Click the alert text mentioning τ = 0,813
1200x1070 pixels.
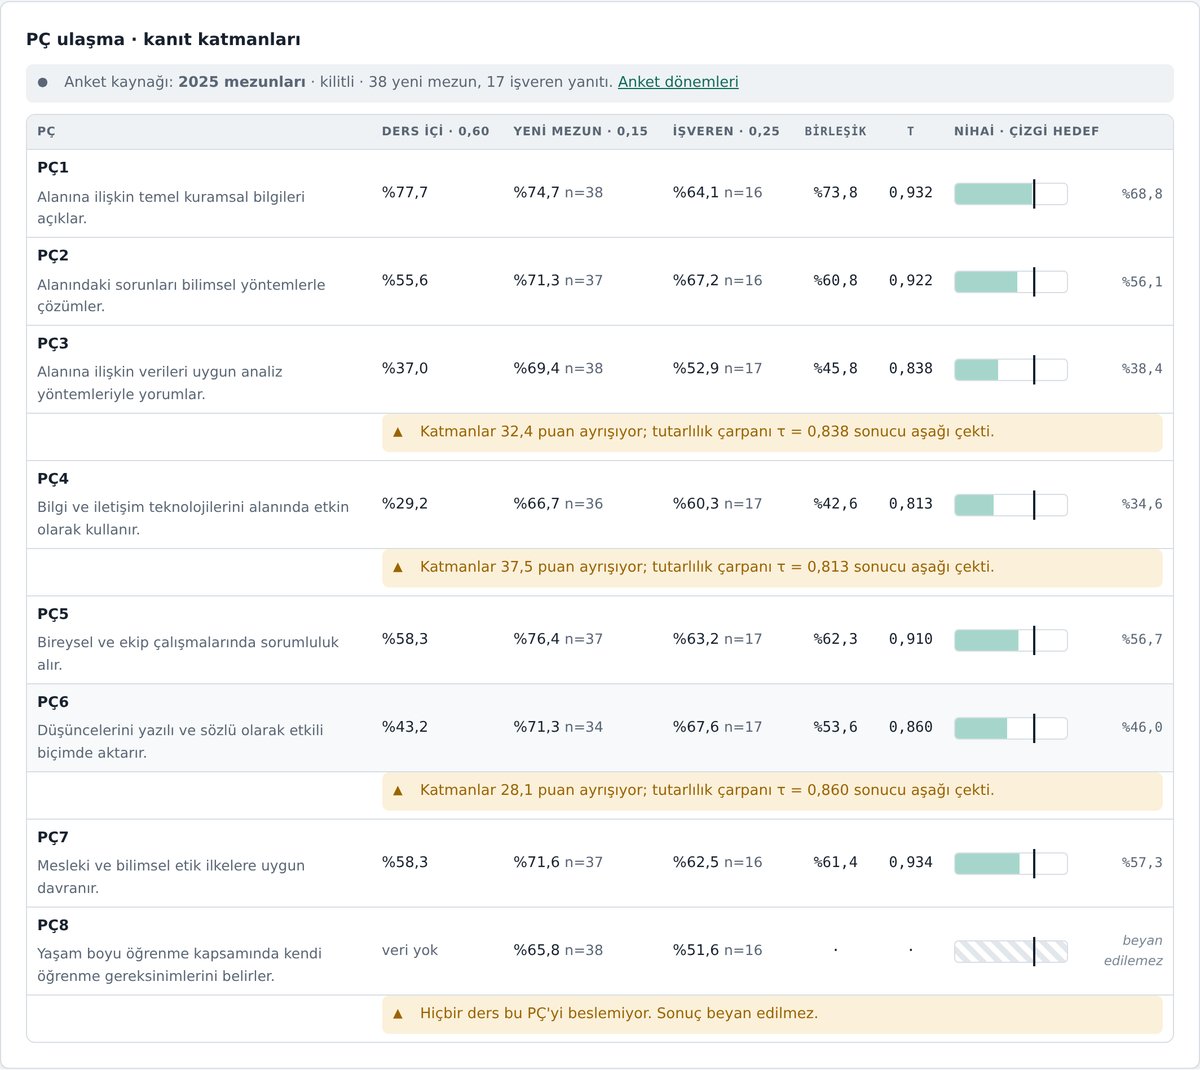point(707,567)
